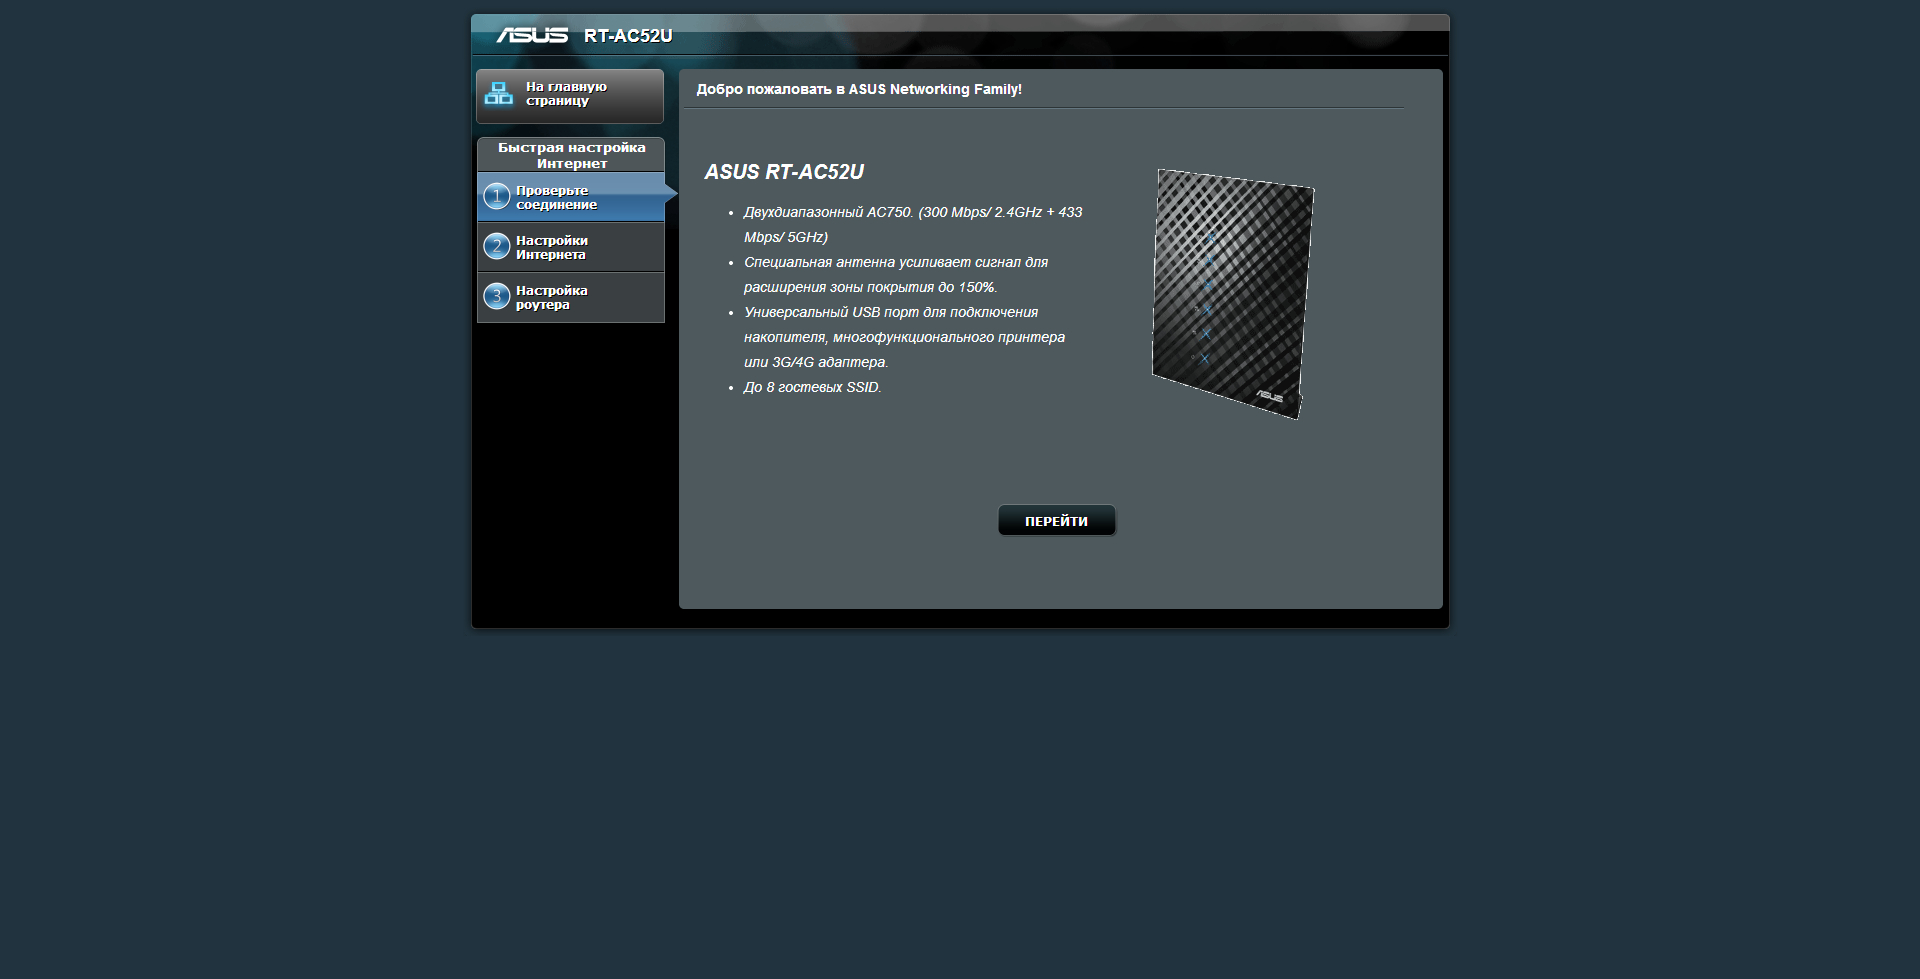The width and height of the screenshot is (1920, 979).
Task: Click the number 2 step circle icon
Action: [x=497, y=247]
